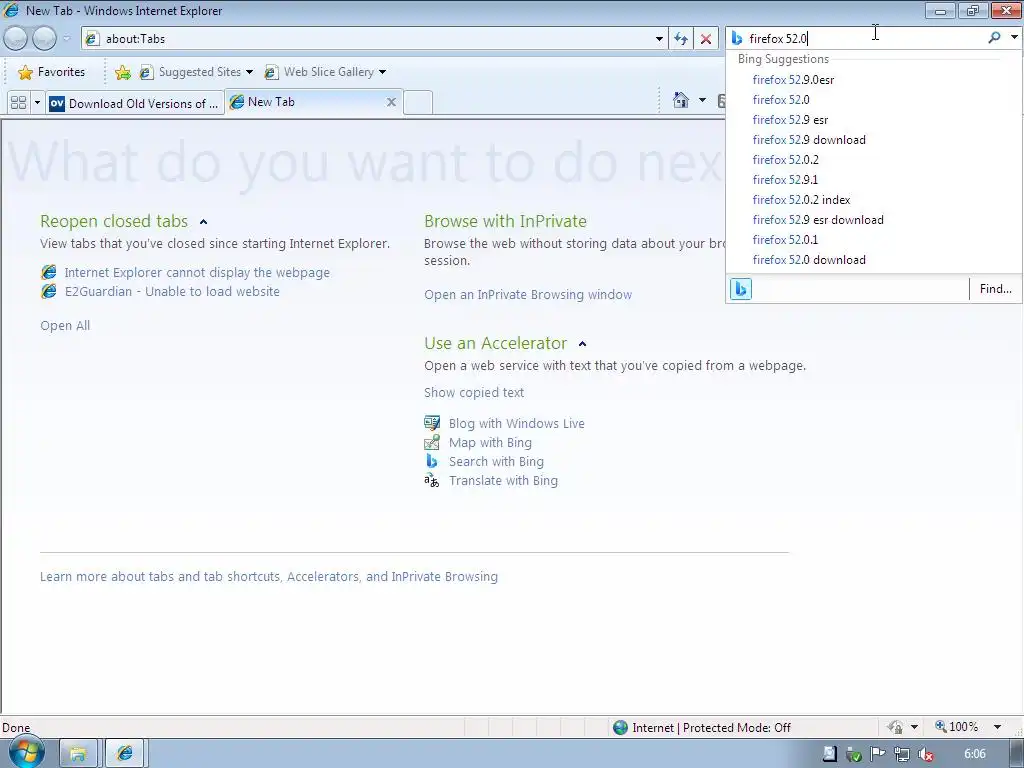This screenshot has width=1024, height=768.
Task: Open the Windows Start button
Action: pos(26,752)
